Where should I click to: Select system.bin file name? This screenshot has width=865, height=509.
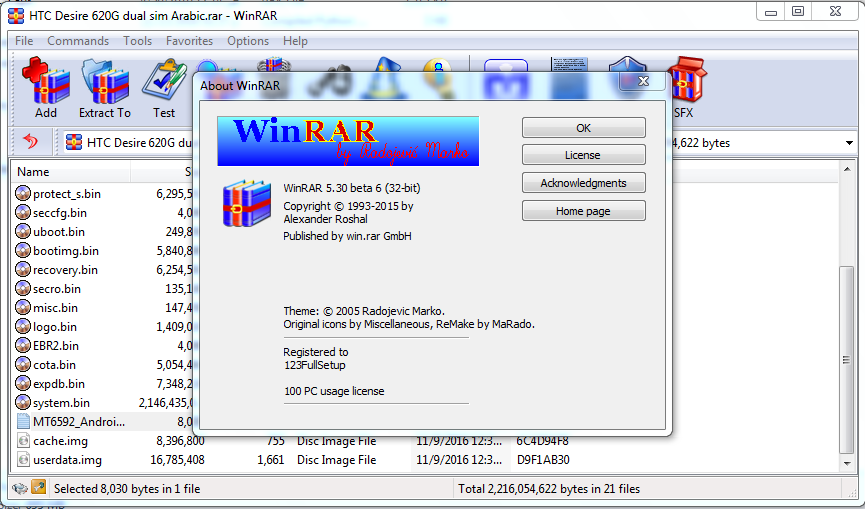click(x=61, y=403)
